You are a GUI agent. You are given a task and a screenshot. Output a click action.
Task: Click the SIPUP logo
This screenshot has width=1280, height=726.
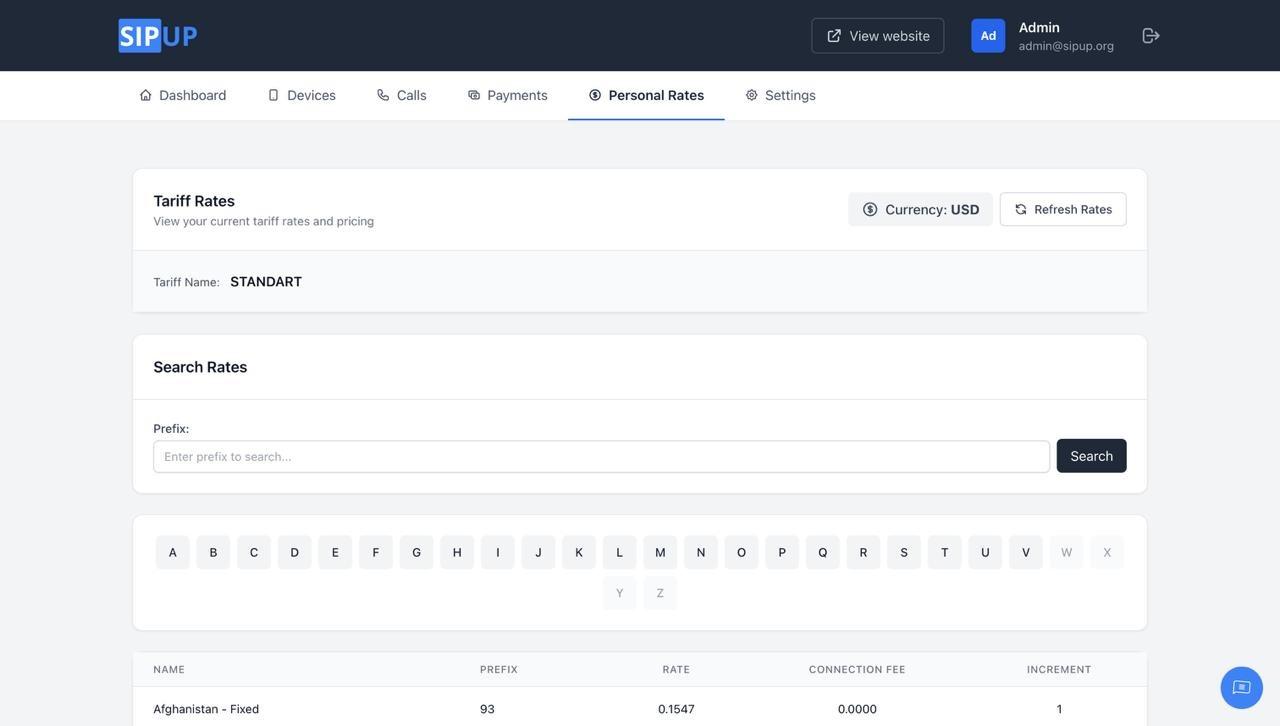click(158, 36)
